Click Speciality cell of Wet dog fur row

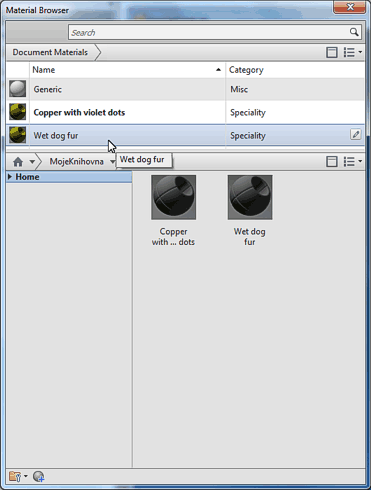click(248, 136)
